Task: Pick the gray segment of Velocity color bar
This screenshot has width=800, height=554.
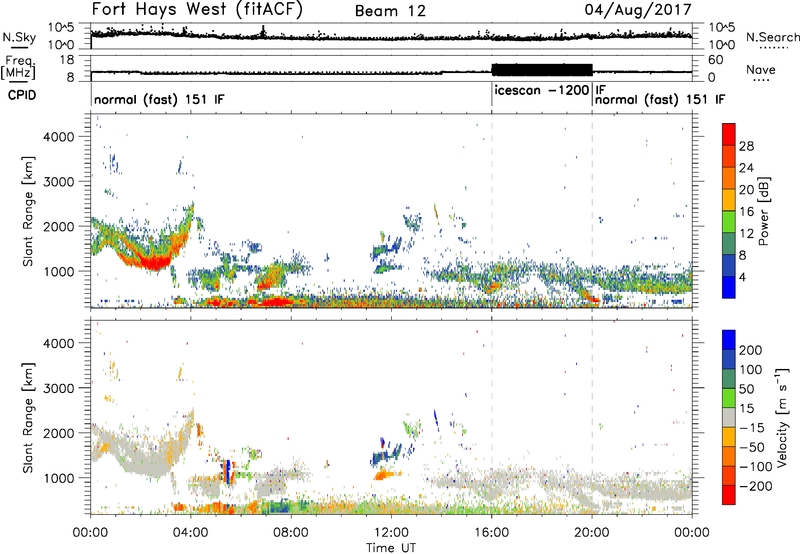Action: (x=729, y=417)
